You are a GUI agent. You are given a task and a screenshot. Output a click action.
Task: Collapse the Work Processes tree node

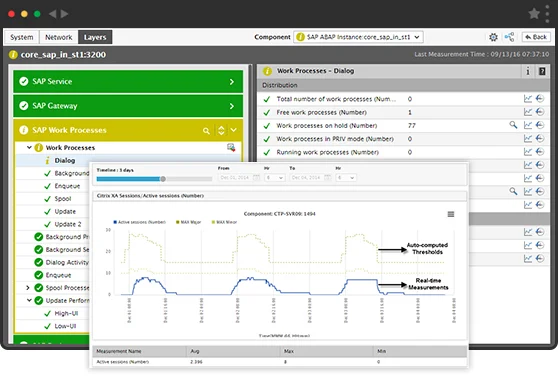click(29, 147)
